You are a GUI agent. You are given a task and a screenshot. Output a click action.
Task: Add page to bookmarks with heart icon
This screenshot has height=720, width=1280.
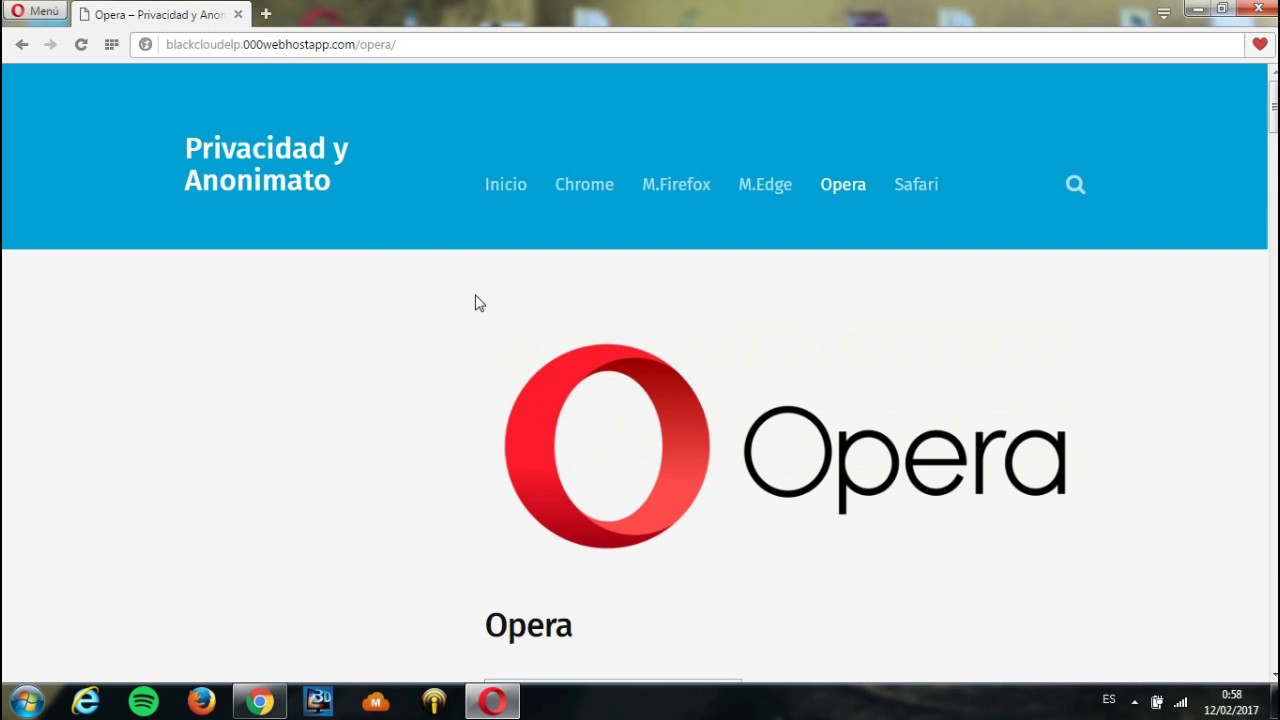pyautogui.click(x=1260, y=44)
